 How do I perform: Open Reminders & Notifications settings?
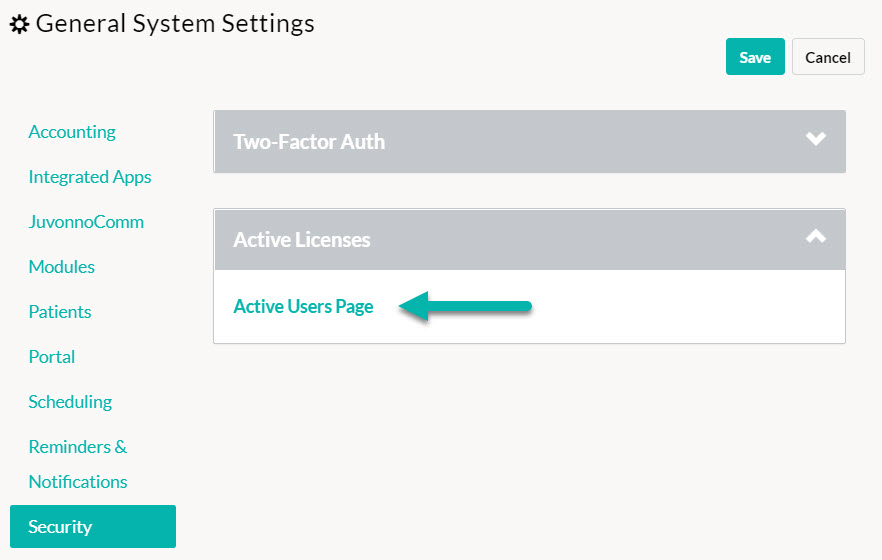tap(78, 464)
